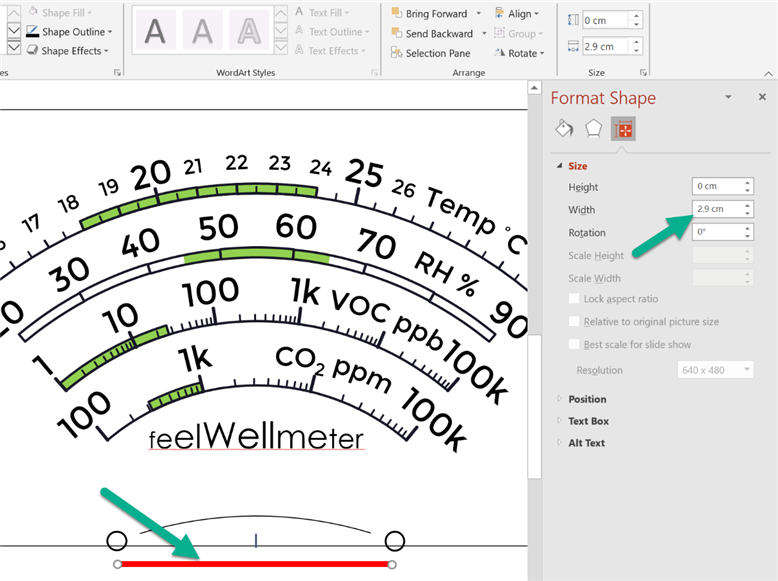
Task: Select the red line shape
Action: pos(255,564)
